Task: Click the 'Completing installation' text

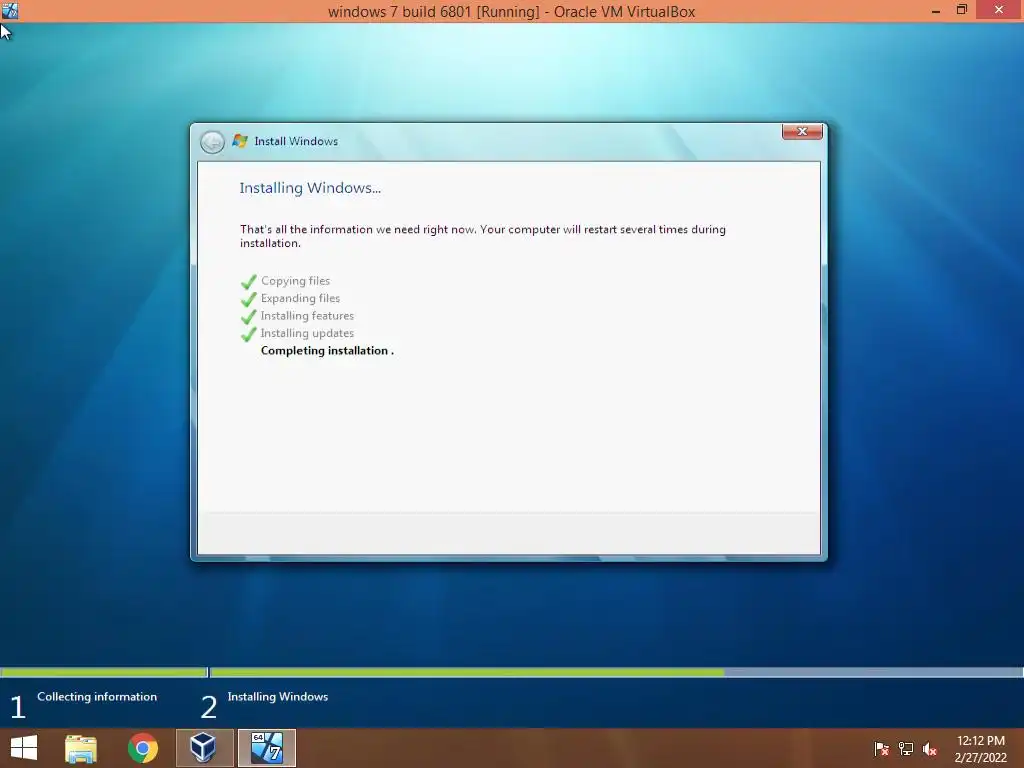Action: click(327, 351)
